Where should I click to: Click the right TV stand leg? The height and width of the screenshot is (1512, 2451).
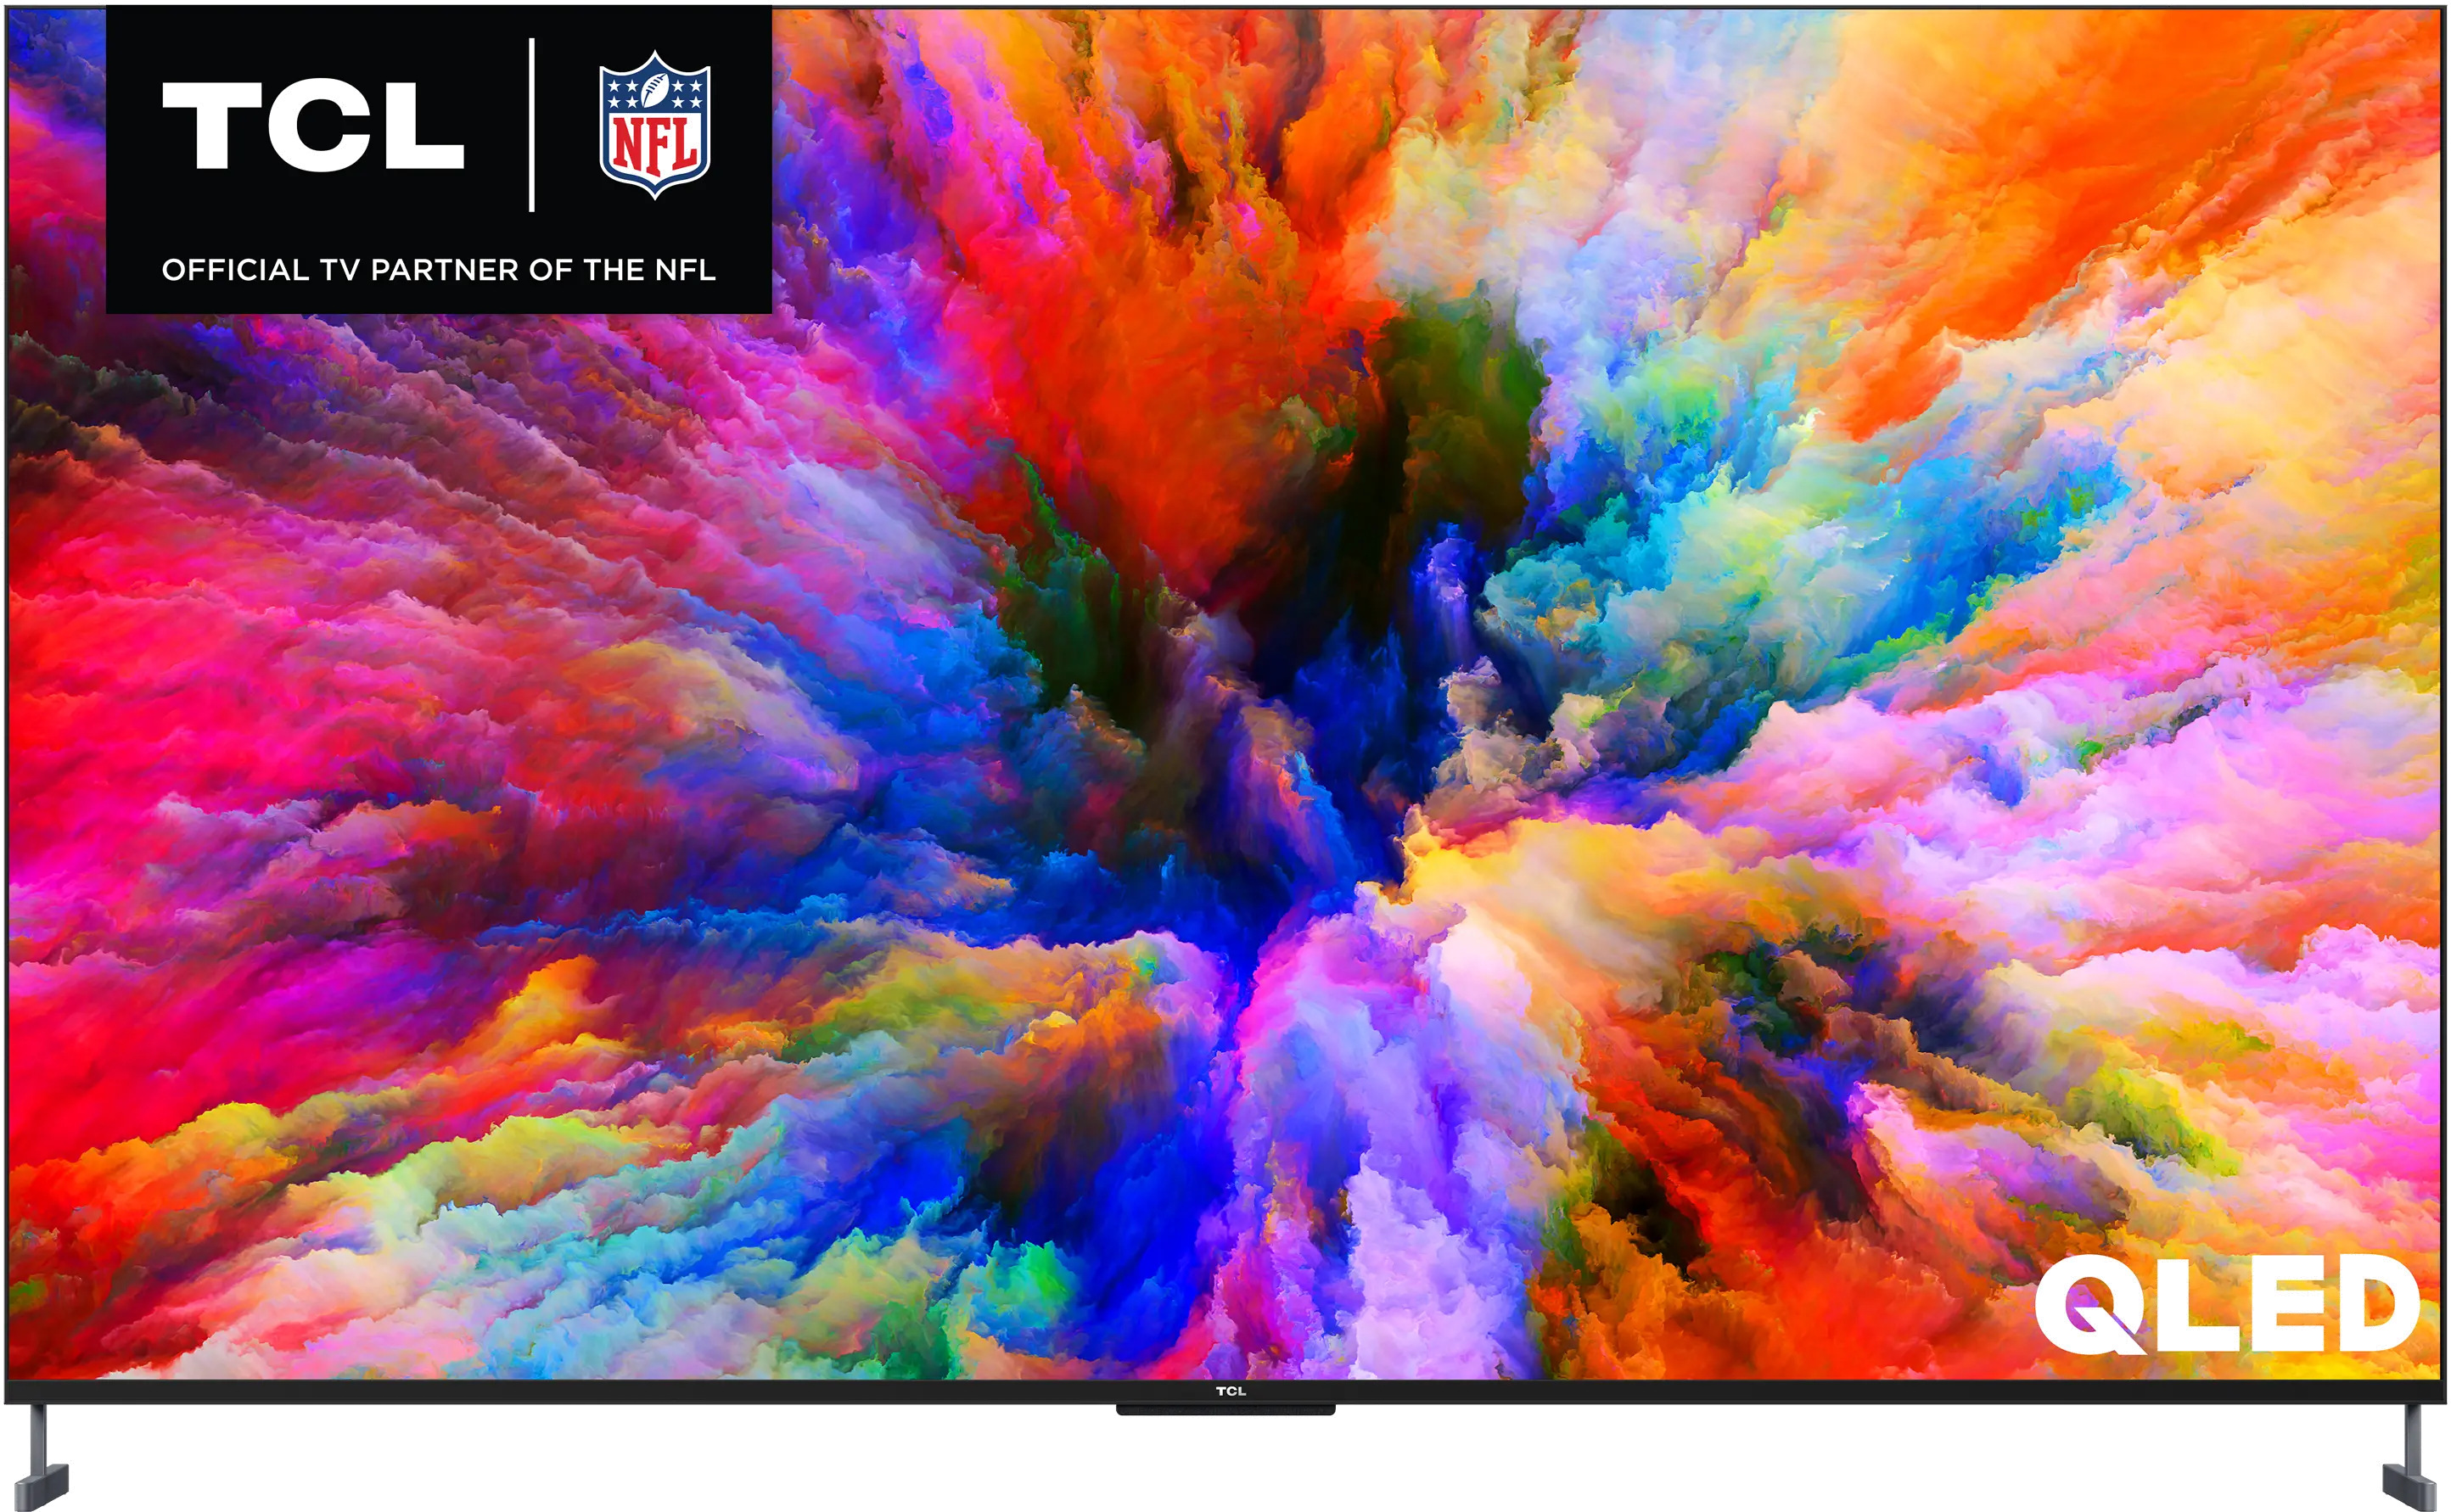click(2412, 1456)
